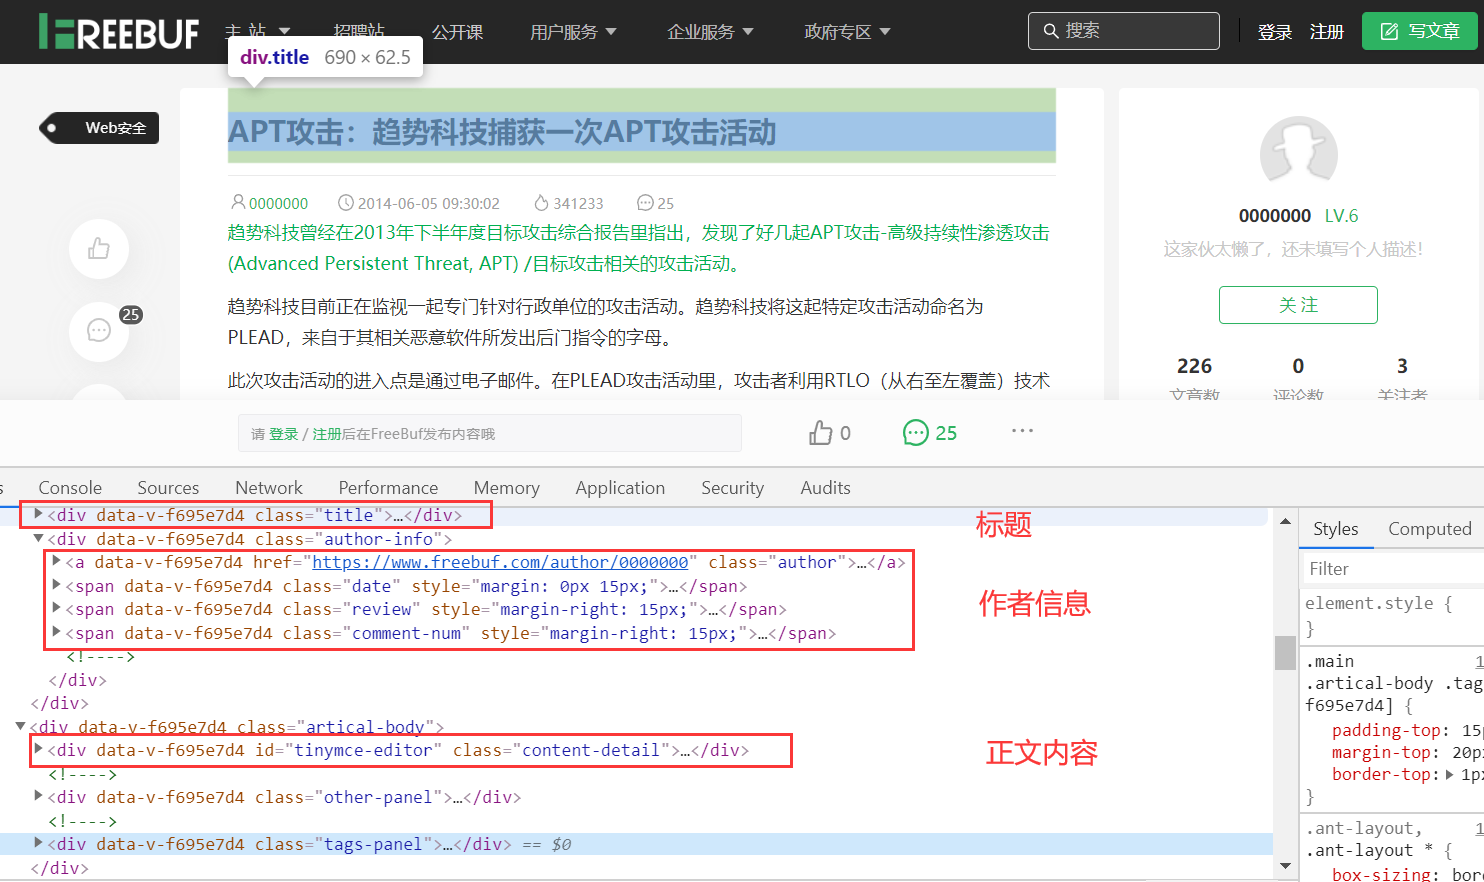1484x882 pixels.
Task: Expand the tinymce-editor content-detail node
Action: click(38, 749)
